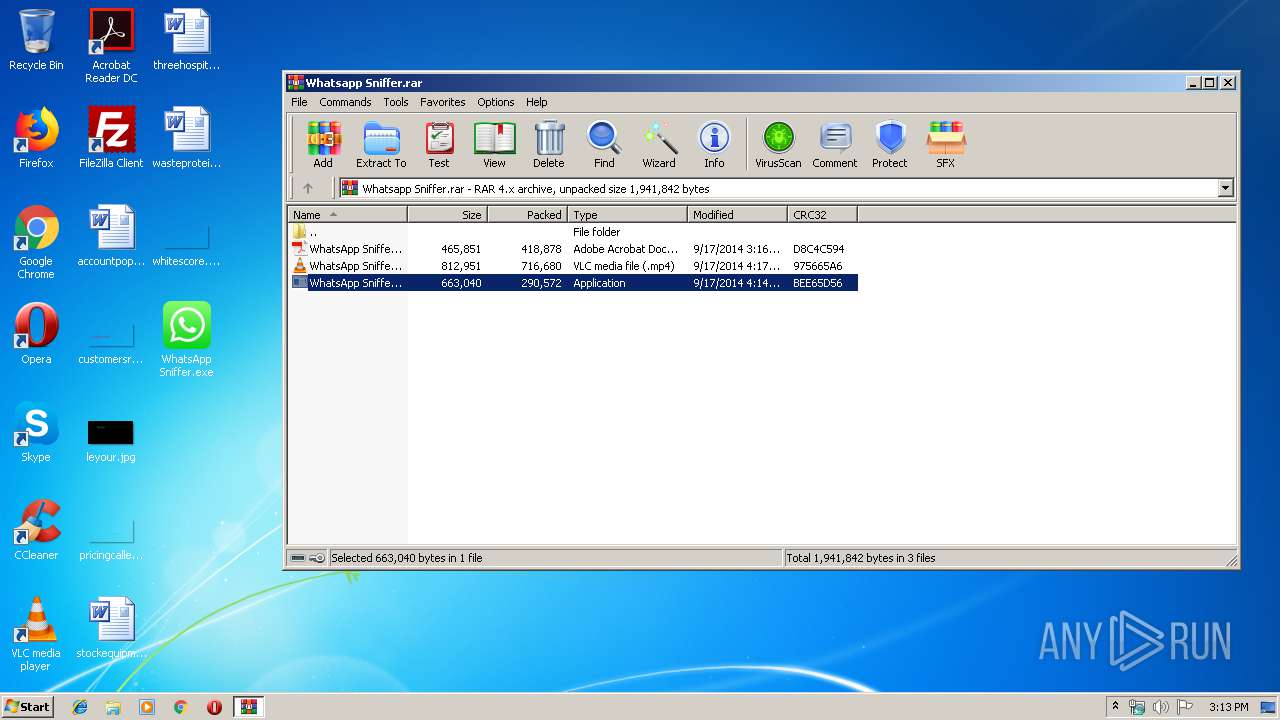The image size is (1280, 720).
Task: Click the WinRAR taskbar button
Action: pyautogui.click(x=248, y=707)
